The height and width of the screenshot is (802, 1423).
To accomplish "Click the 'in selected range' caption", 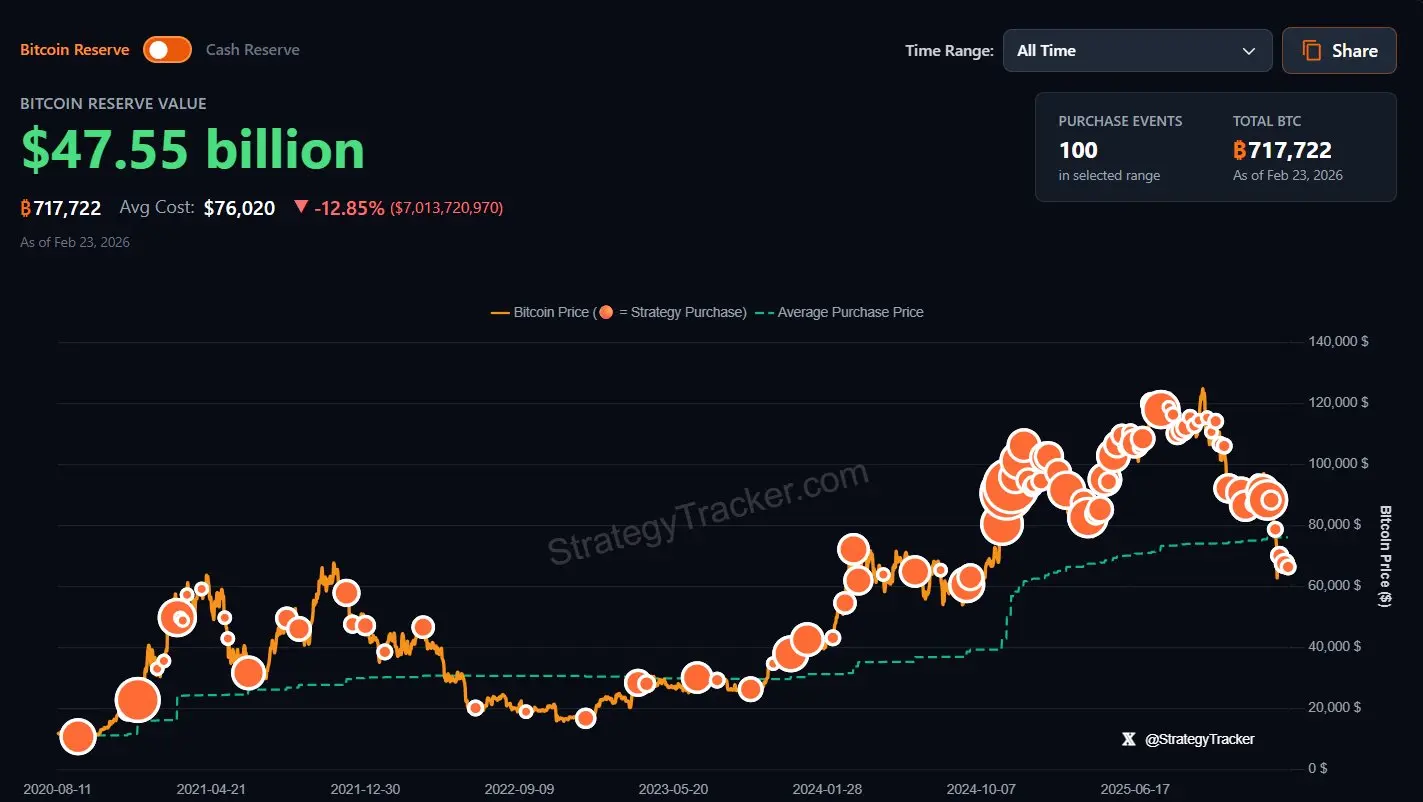I will (x=1110, y=176).
